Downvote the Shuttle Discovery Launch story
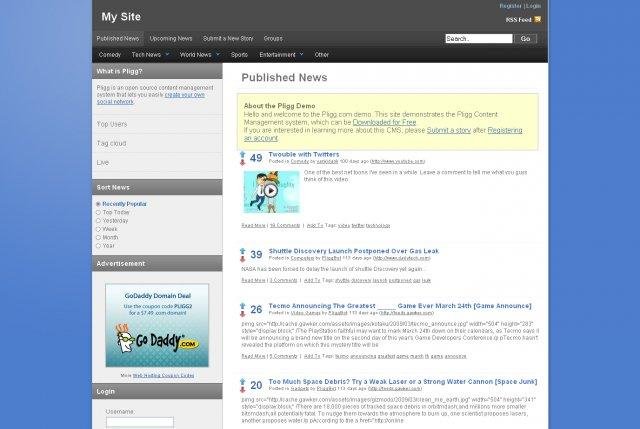This screenshot has height=429, width=640. click(242, 259)
